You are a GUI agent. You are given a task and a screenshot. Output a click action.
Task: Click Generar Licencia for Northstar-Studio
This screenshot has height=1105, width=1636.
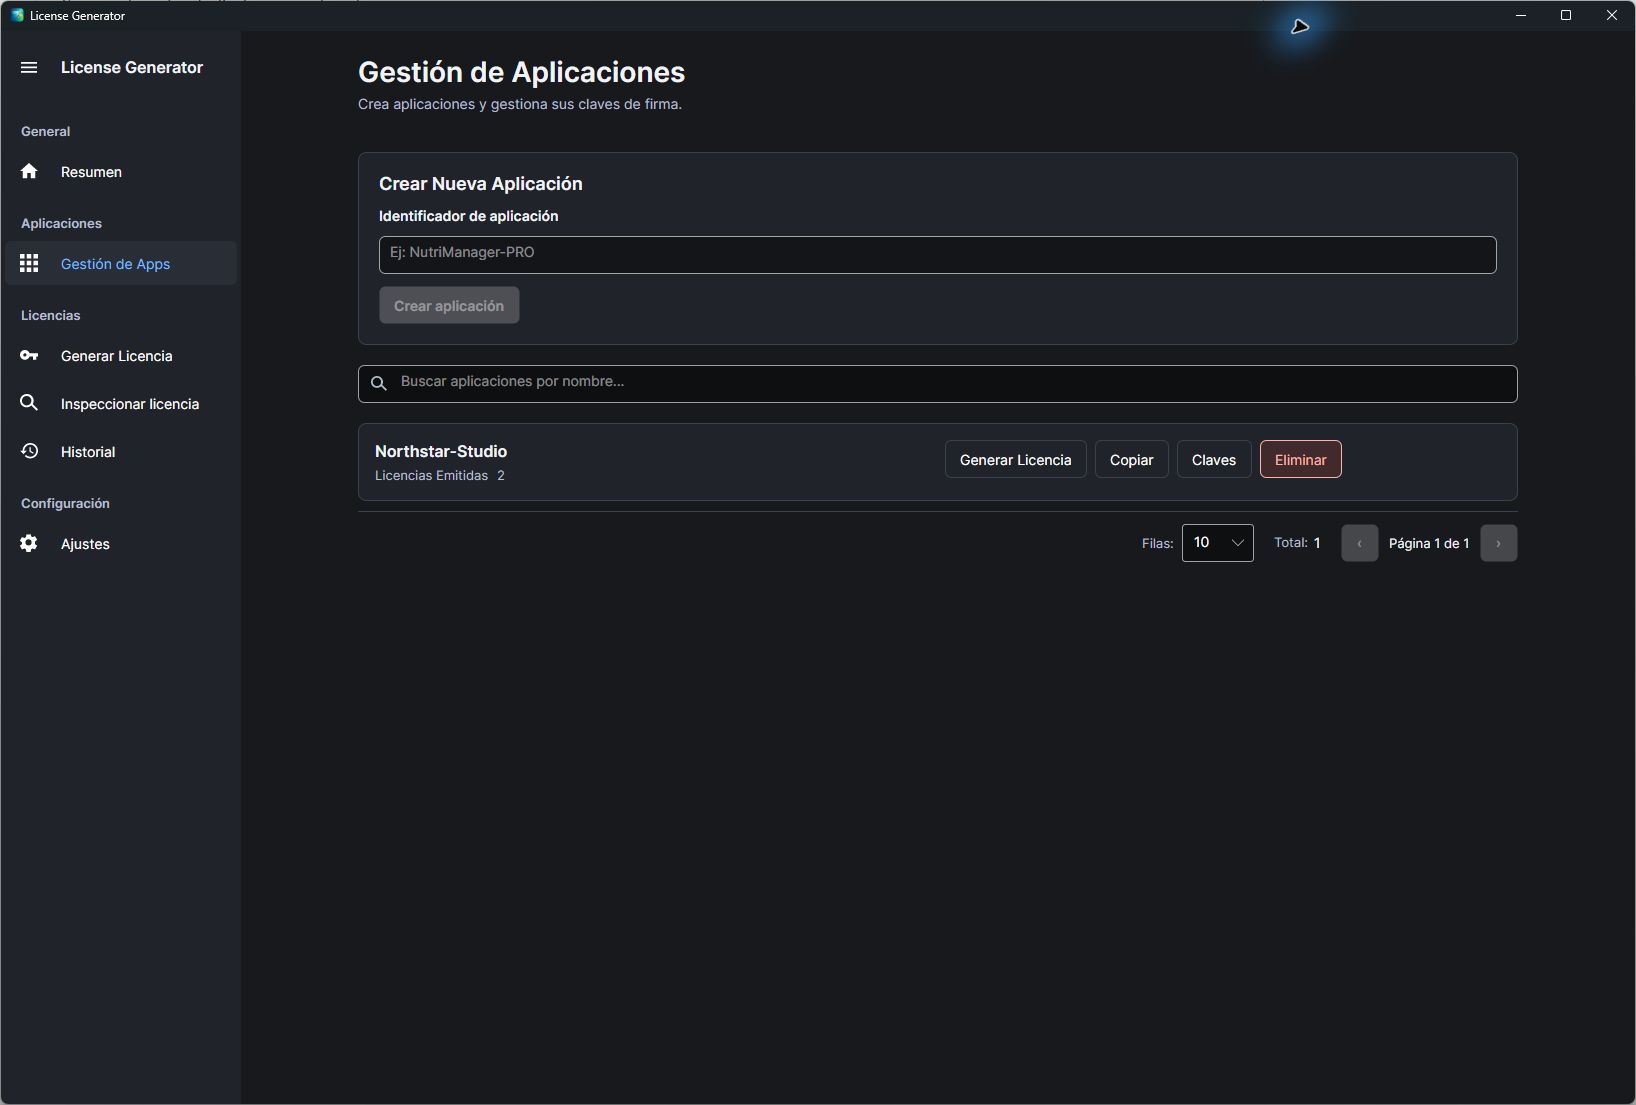(1015, 459)
